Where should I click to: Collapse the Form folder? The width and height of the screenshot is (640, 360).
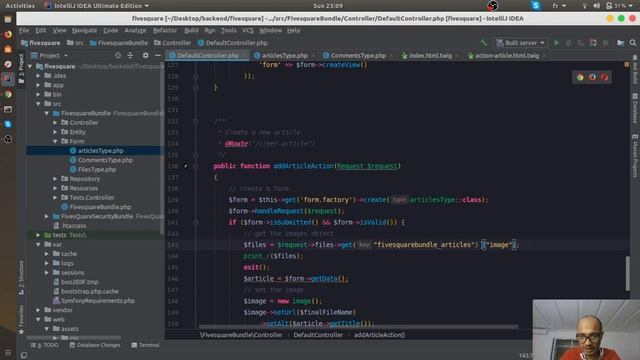click(55, 141)
